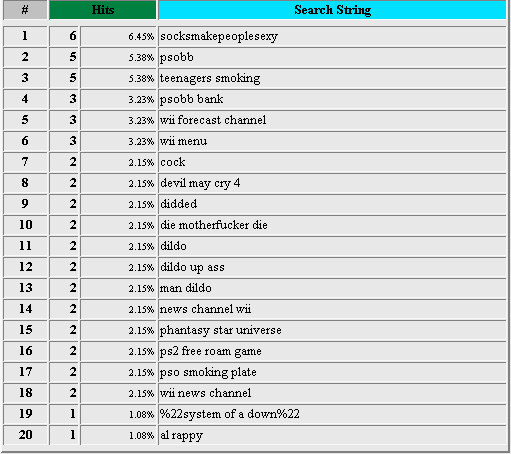This screenshot has width=511, height=454.
Task: Select rank number 20 cell
Action: coord(25,435)
